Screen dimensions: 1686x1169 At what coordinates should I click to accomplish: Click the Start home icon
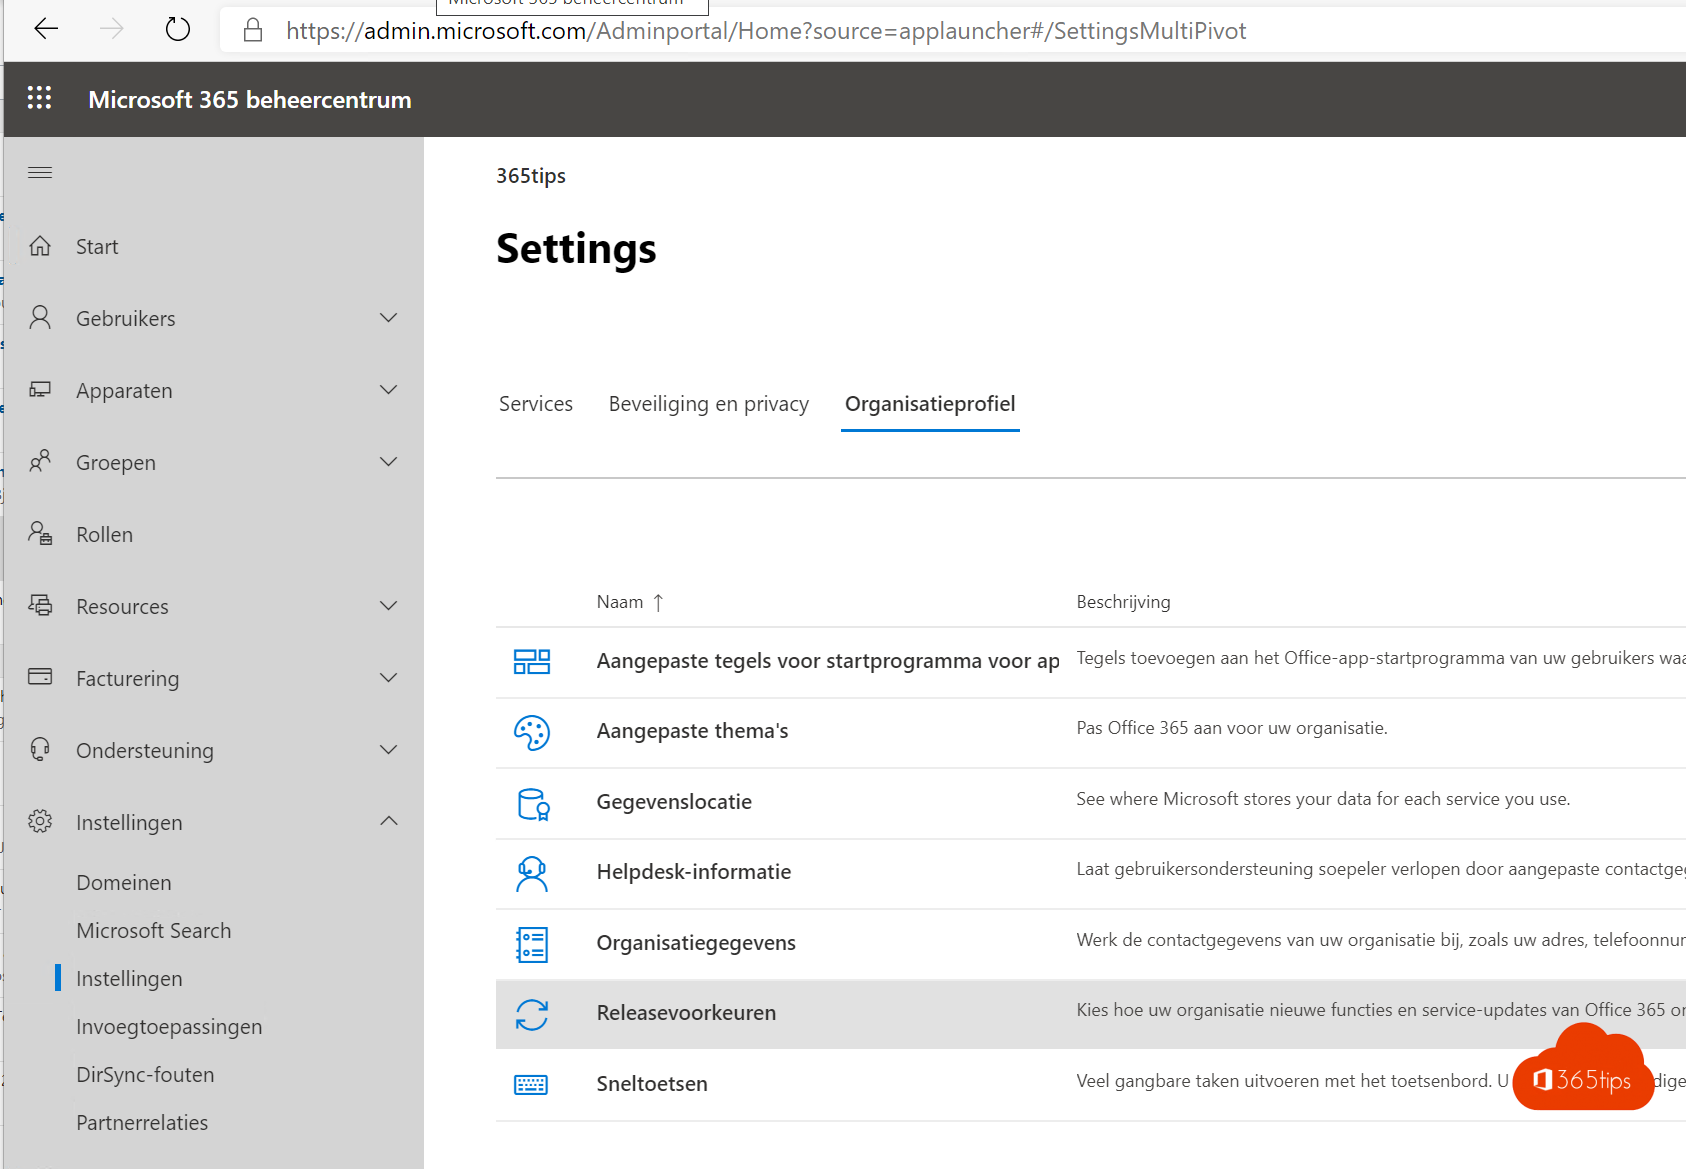pos(40,246)
